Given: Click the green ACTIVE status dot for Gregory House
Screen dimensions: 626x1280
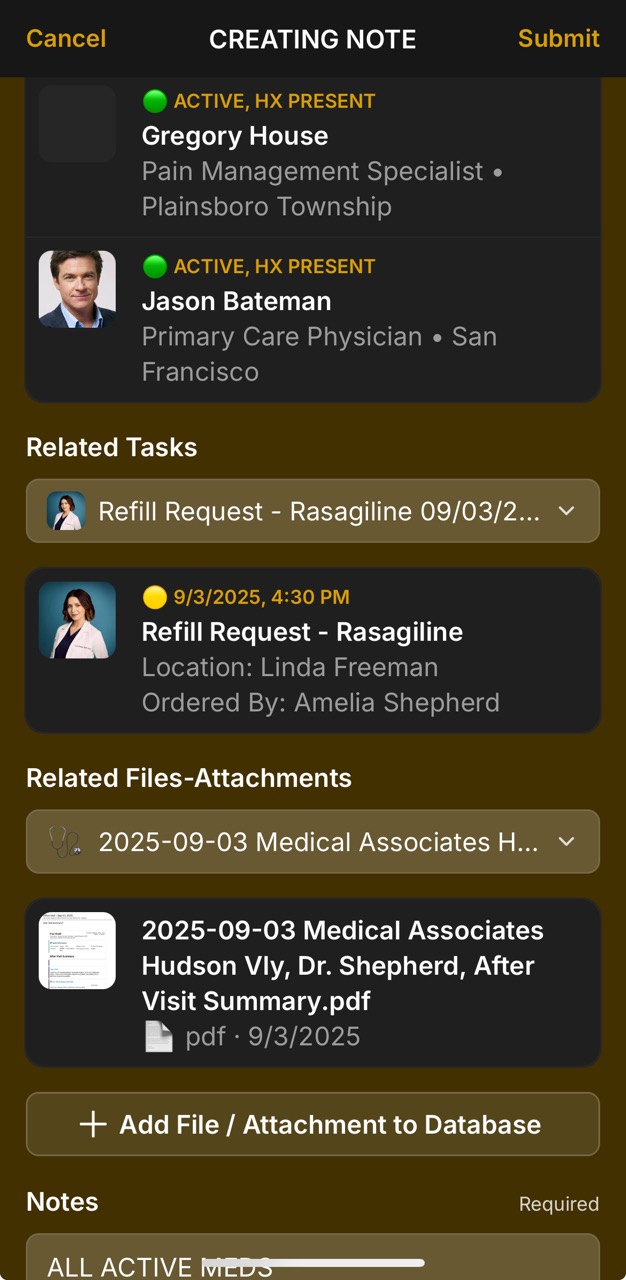Looking at the screenshot, I should tap(154, 101).
